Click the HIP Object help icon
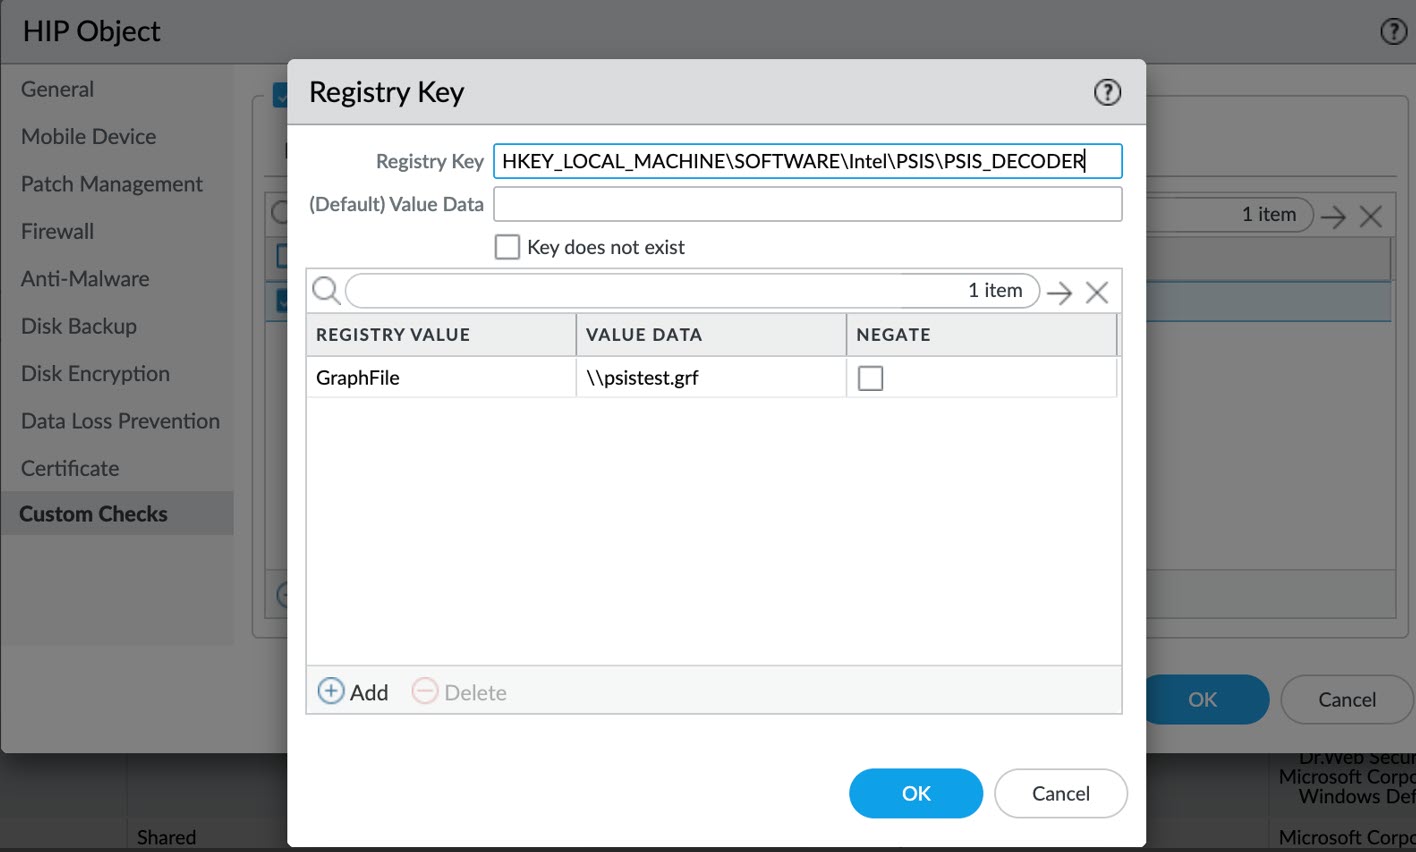Image resolution: width=1416 pixels, height=852 pixels. (1393, 31)
